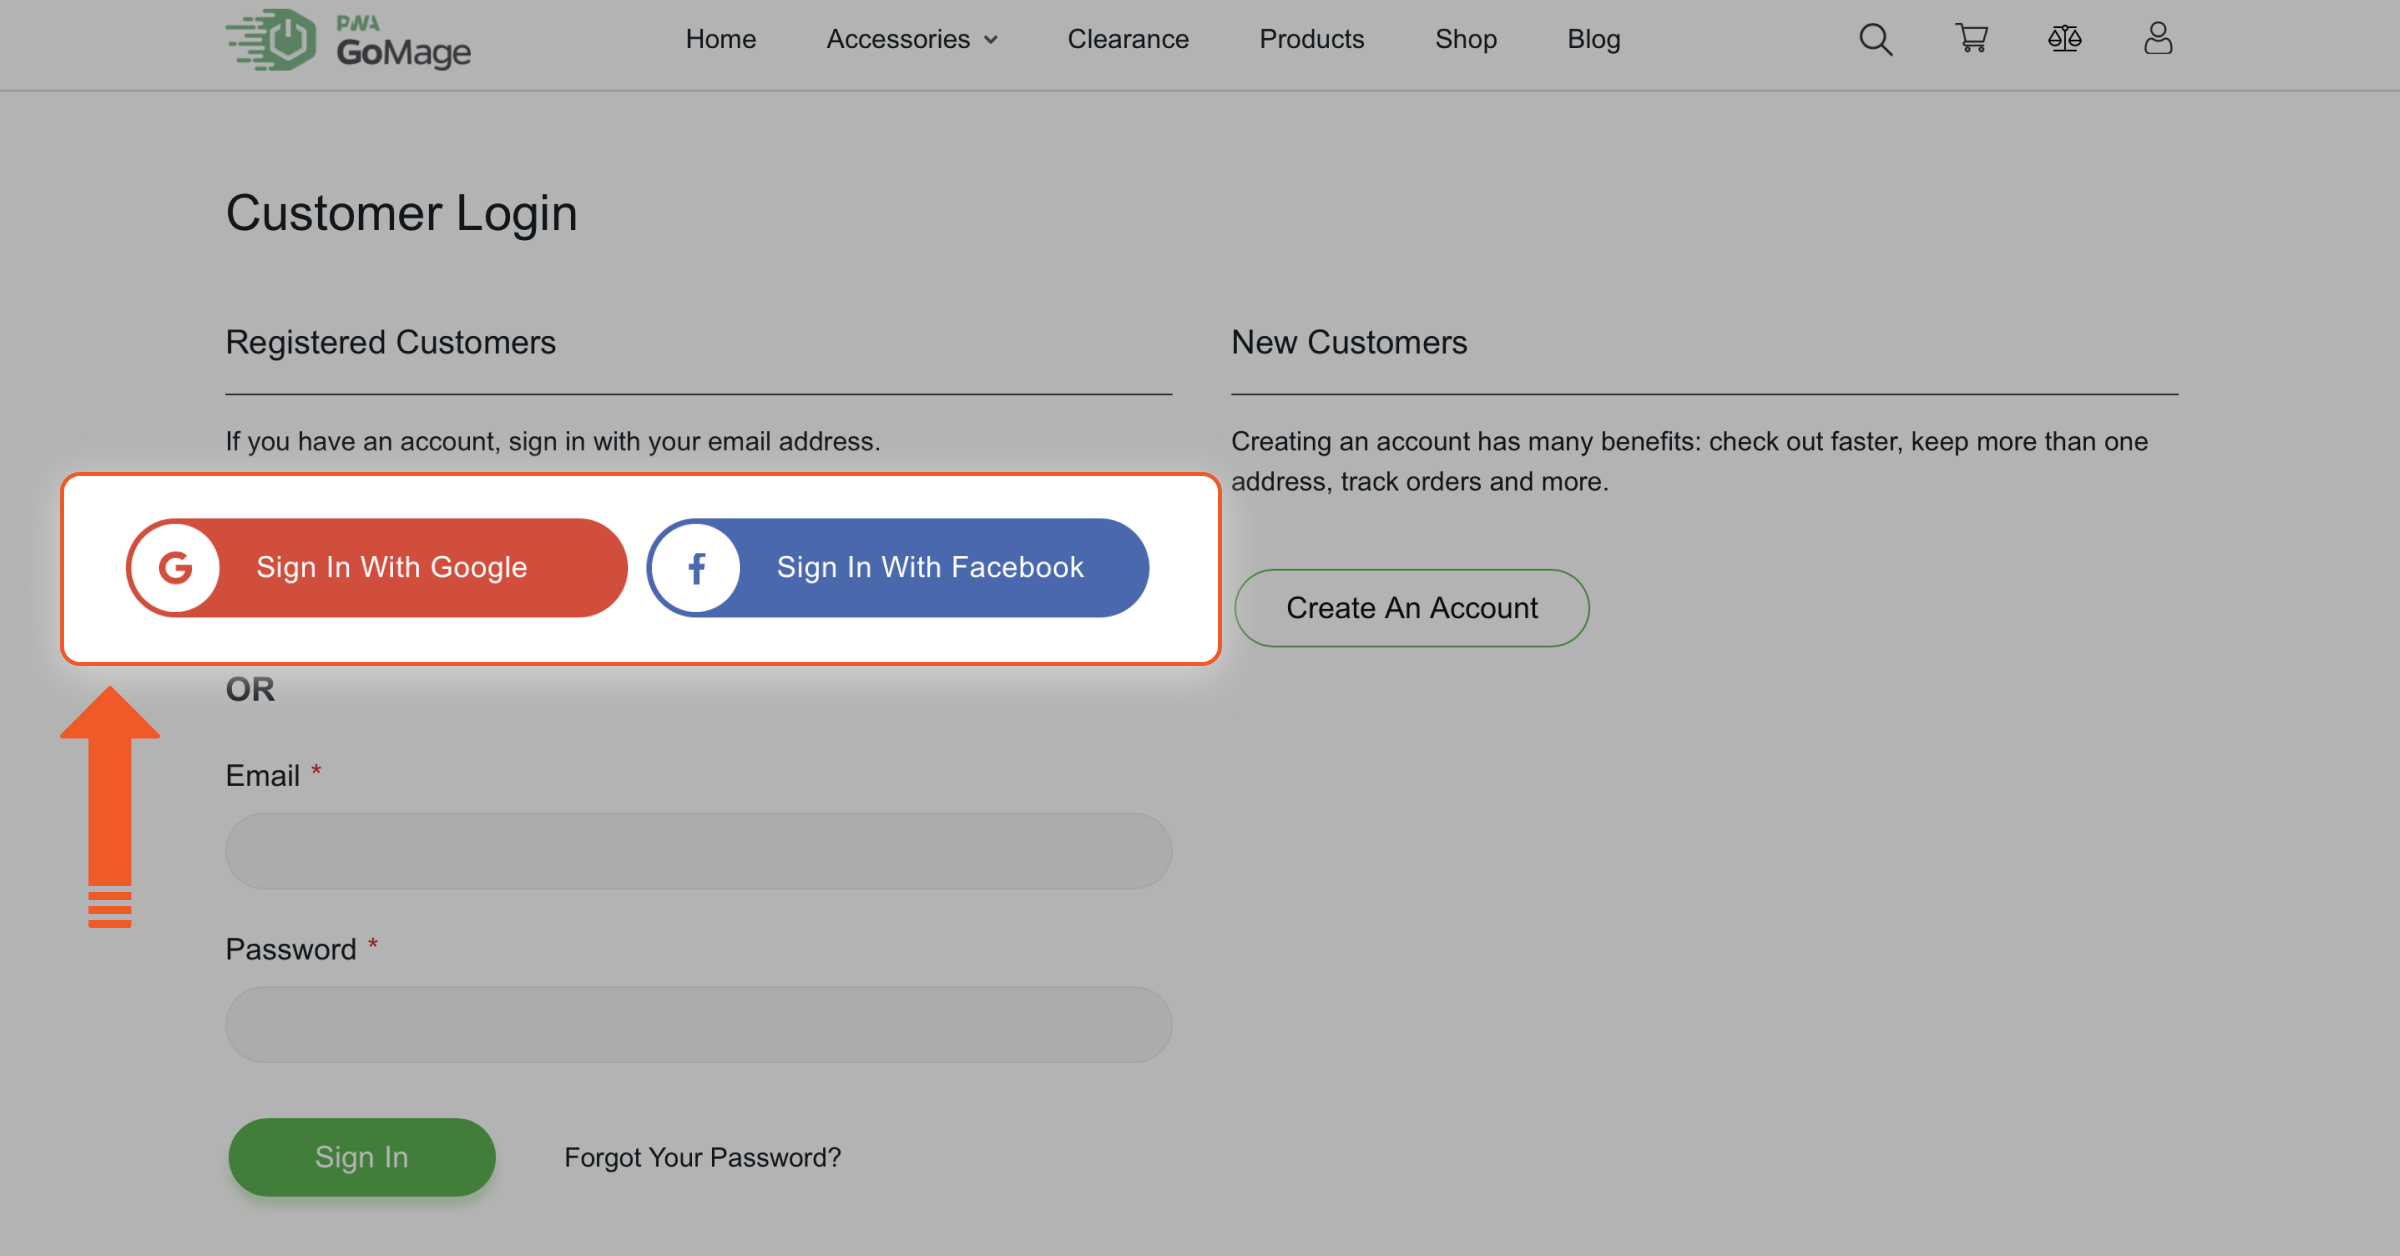Open the search magnifier icon
Viewport: 2400px width, 1256px height.
point(1875,39)
